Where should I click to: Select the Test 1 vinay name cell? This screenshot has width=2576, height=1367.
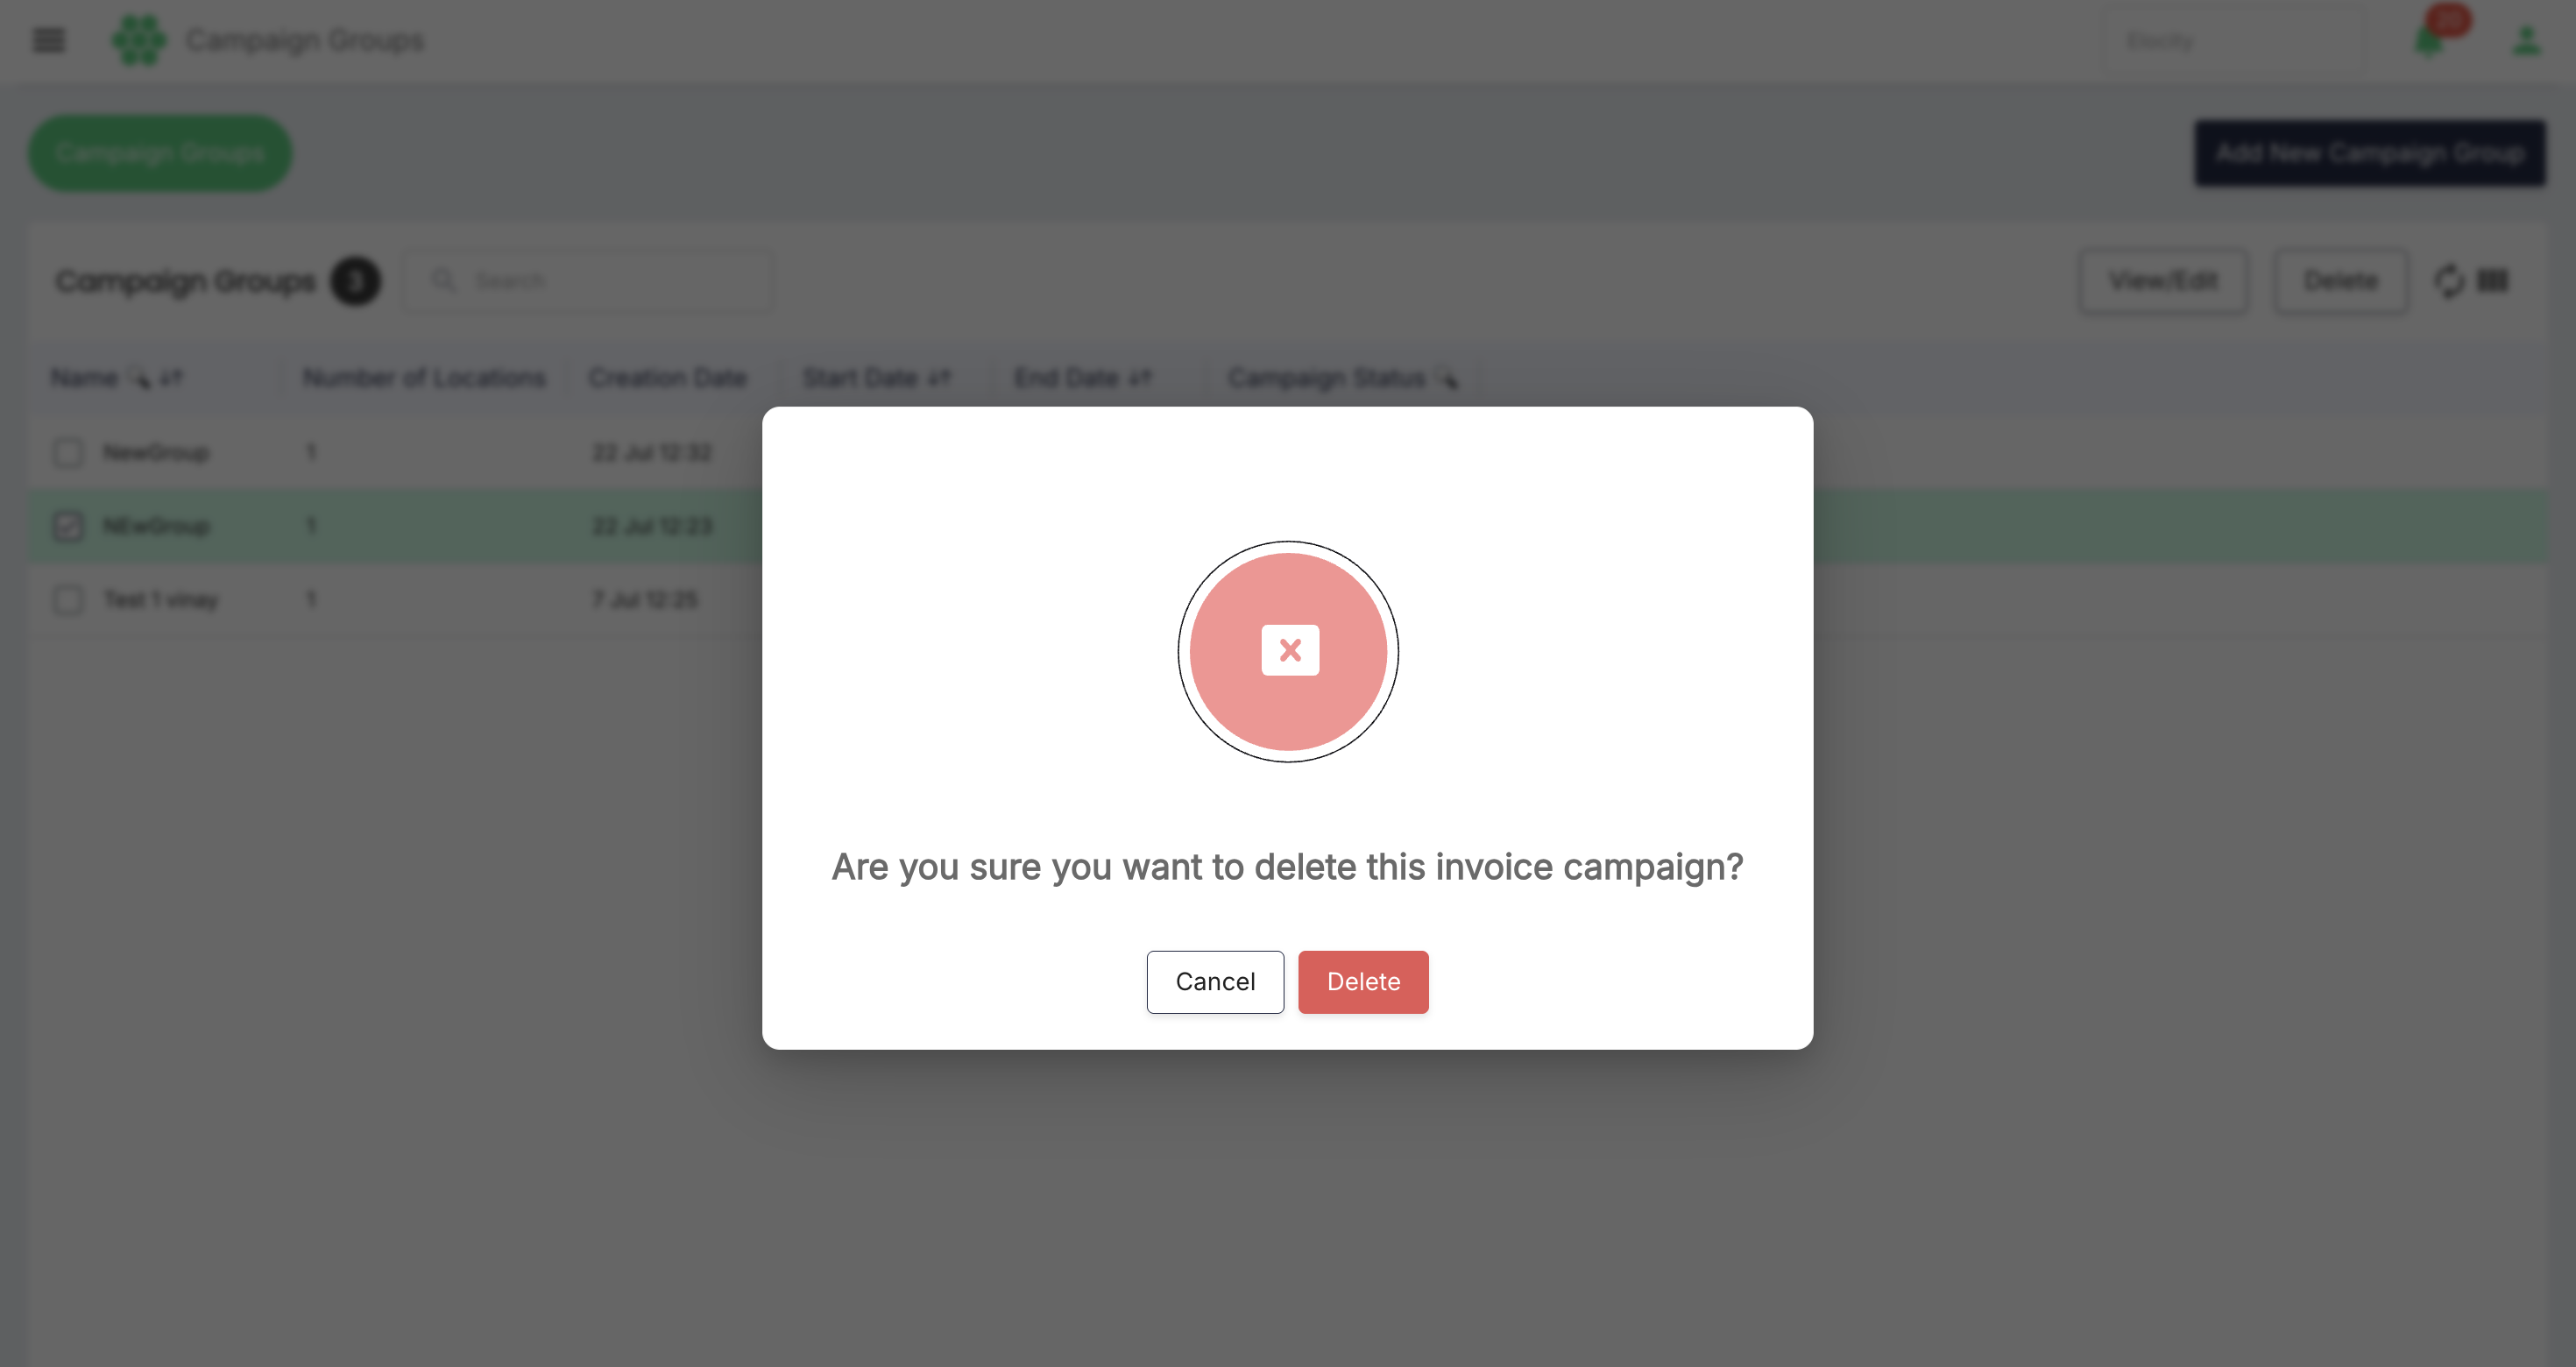tap(161, 600)
